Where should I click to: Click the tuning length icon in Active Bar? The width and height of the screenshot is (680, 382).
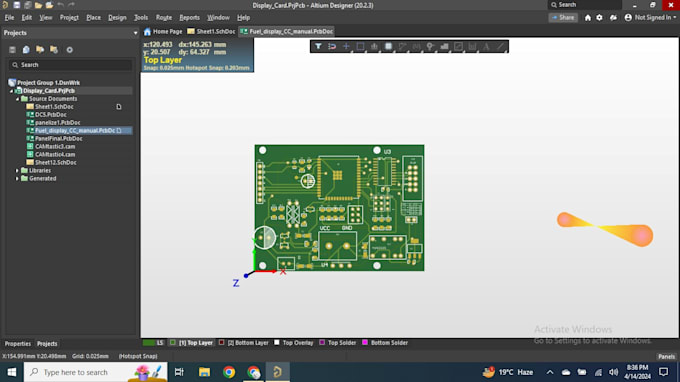point(416,46)
